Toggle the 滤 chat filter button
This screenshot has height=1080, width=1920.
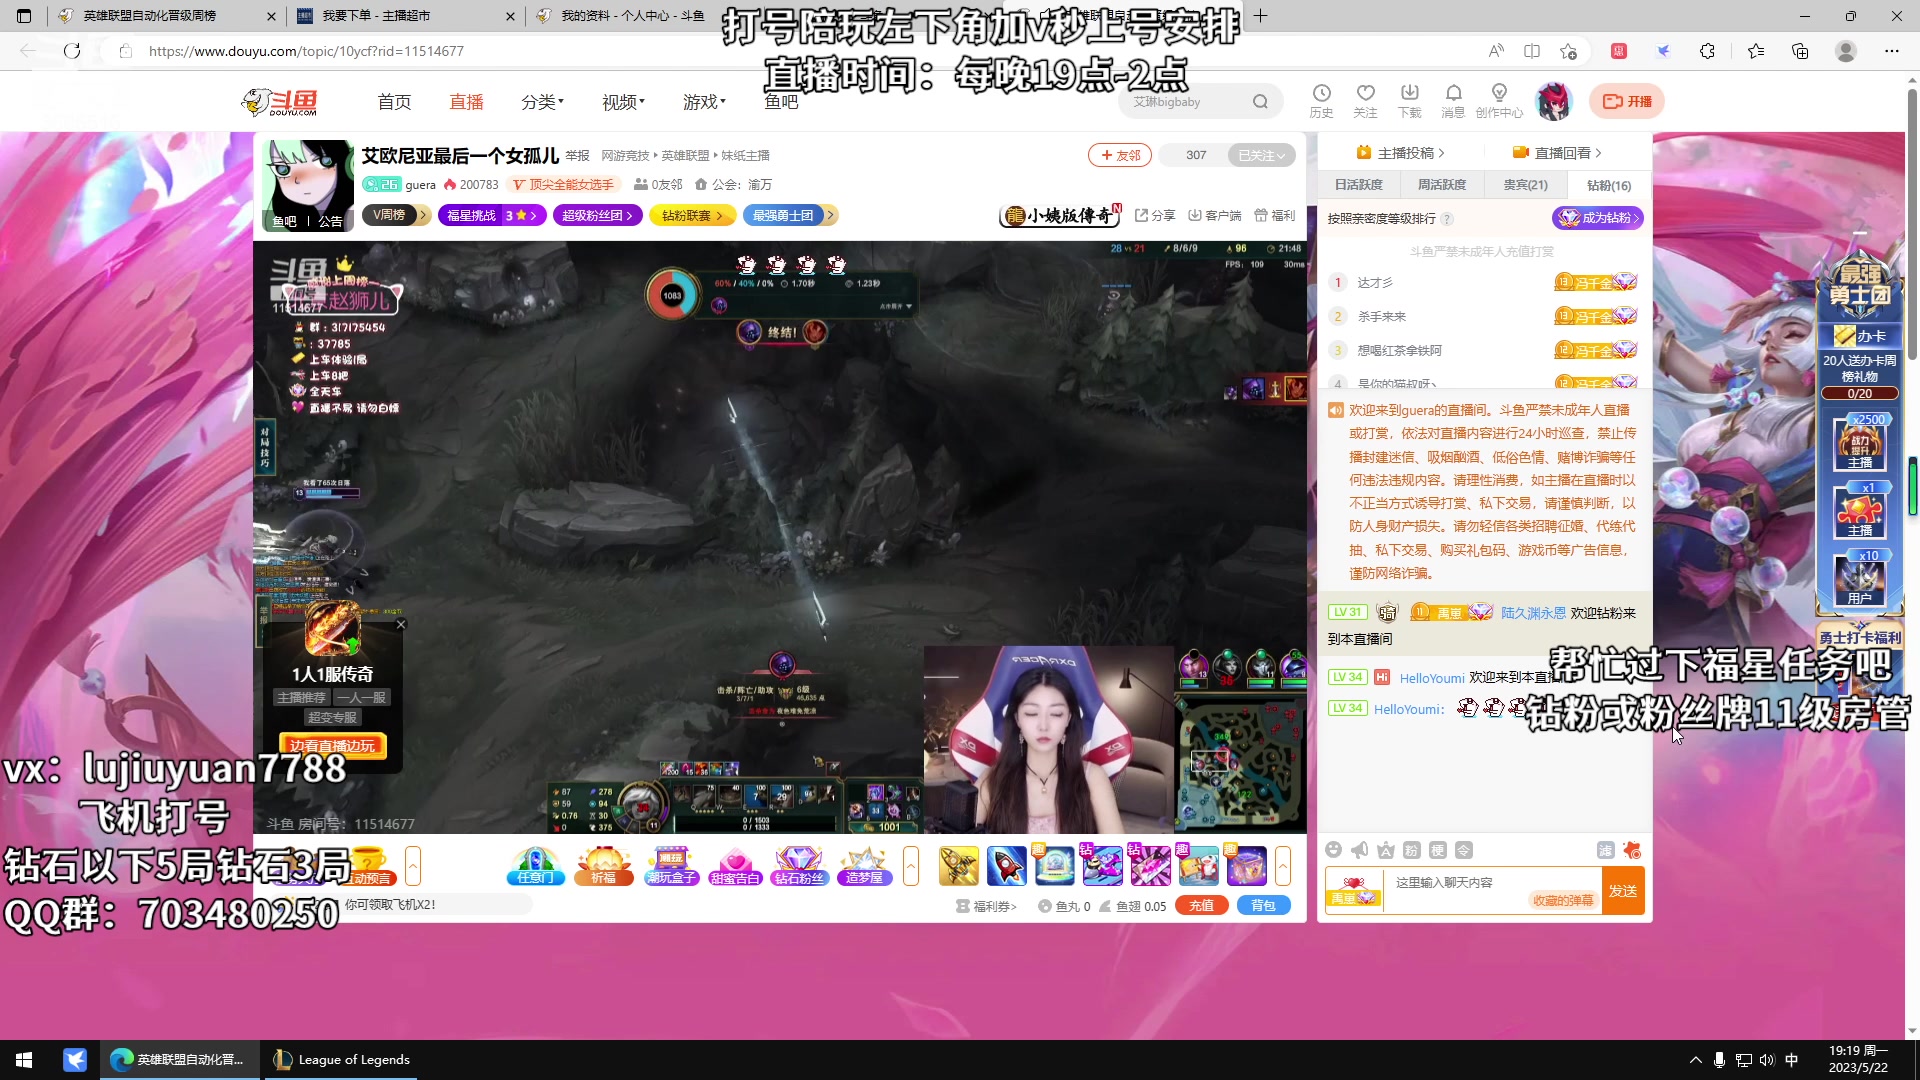pyautogui.click(x=1605, y=850)
